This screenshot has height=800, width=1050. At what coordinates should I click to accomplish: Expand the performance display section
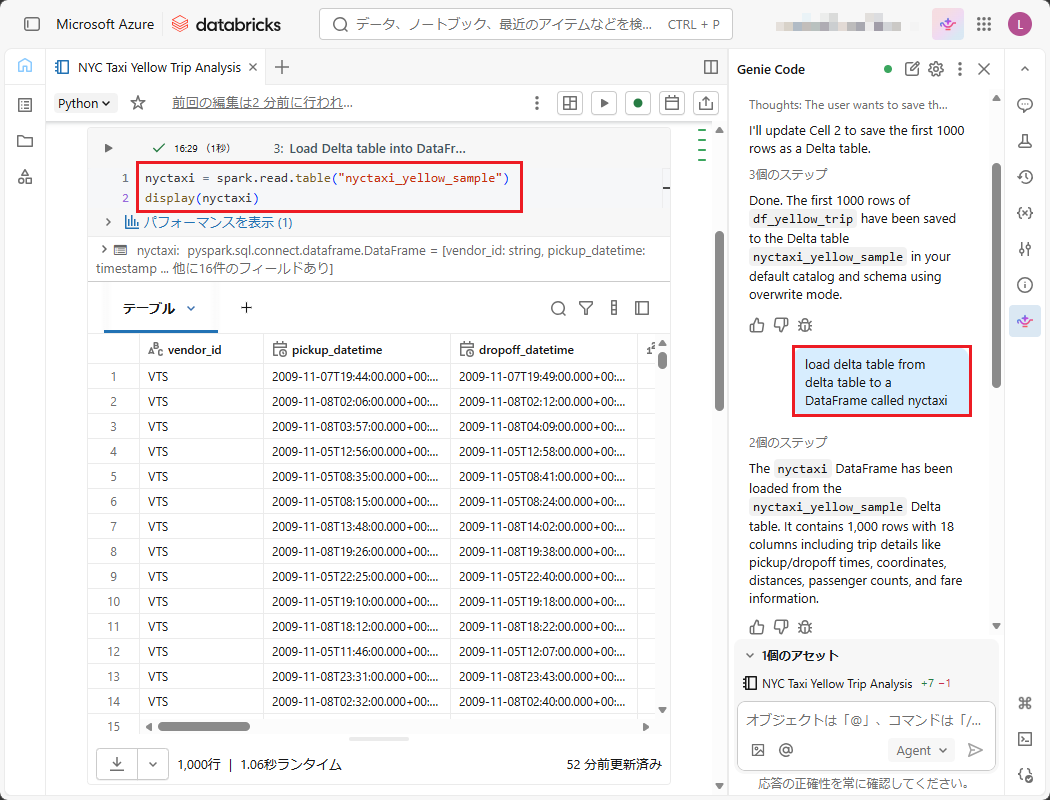click(x=208, y=222)
